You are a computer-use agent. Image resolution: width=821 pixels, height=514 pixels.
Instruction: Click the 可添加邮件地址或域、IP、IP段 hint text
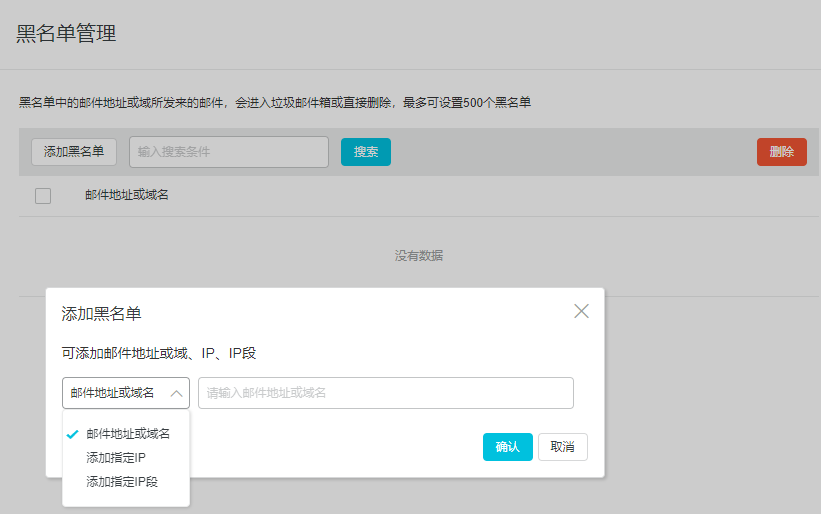point(159,353)
